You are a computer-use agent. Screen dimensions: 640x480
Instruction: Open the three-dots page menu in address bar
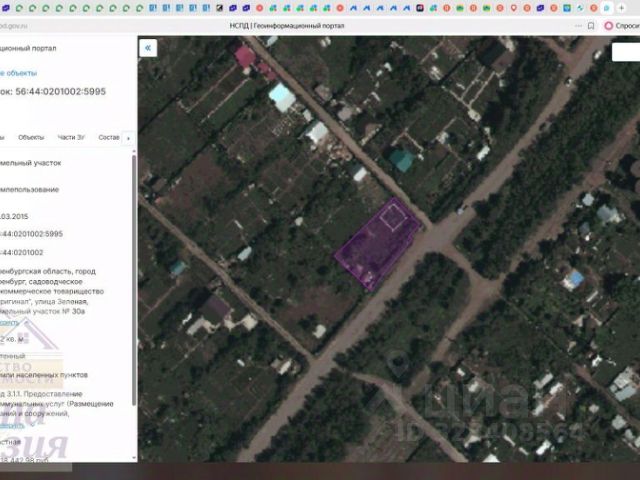click(578, 26)
